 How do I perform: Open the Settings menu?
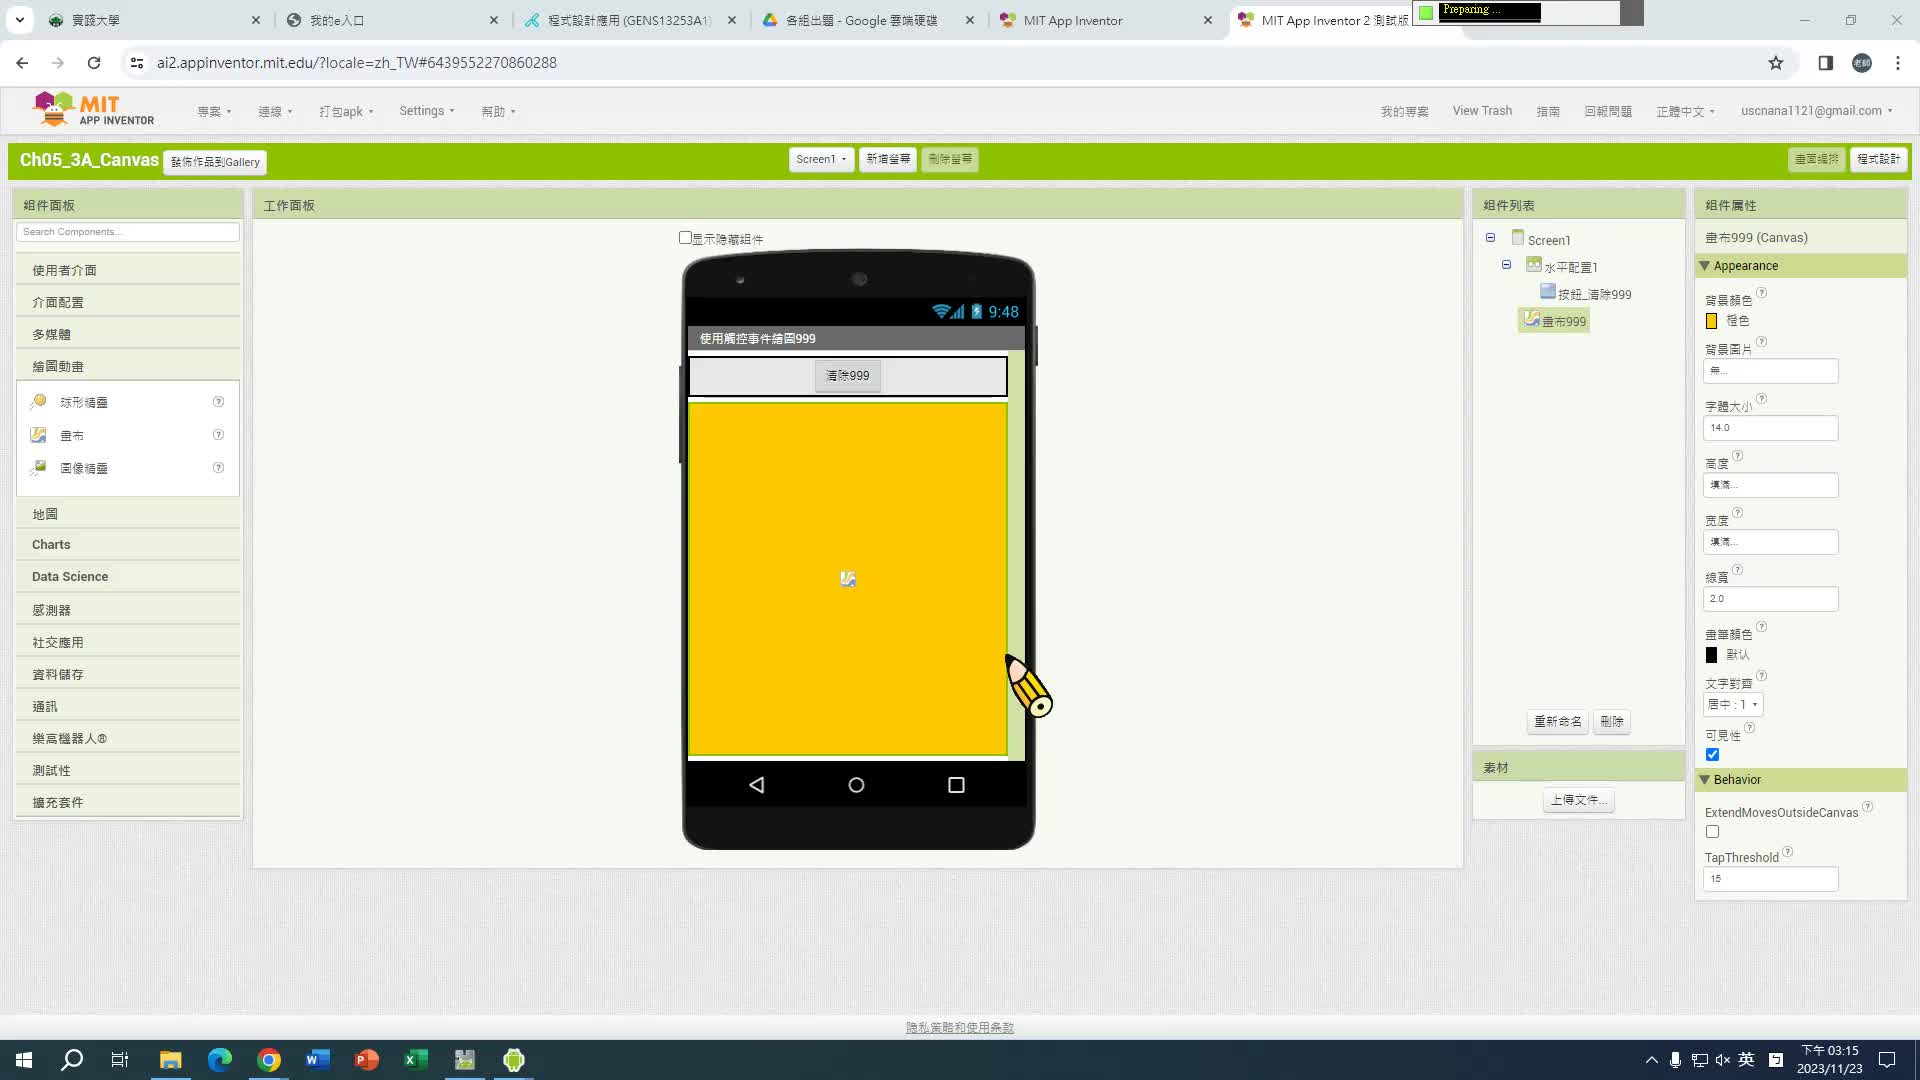427,111
